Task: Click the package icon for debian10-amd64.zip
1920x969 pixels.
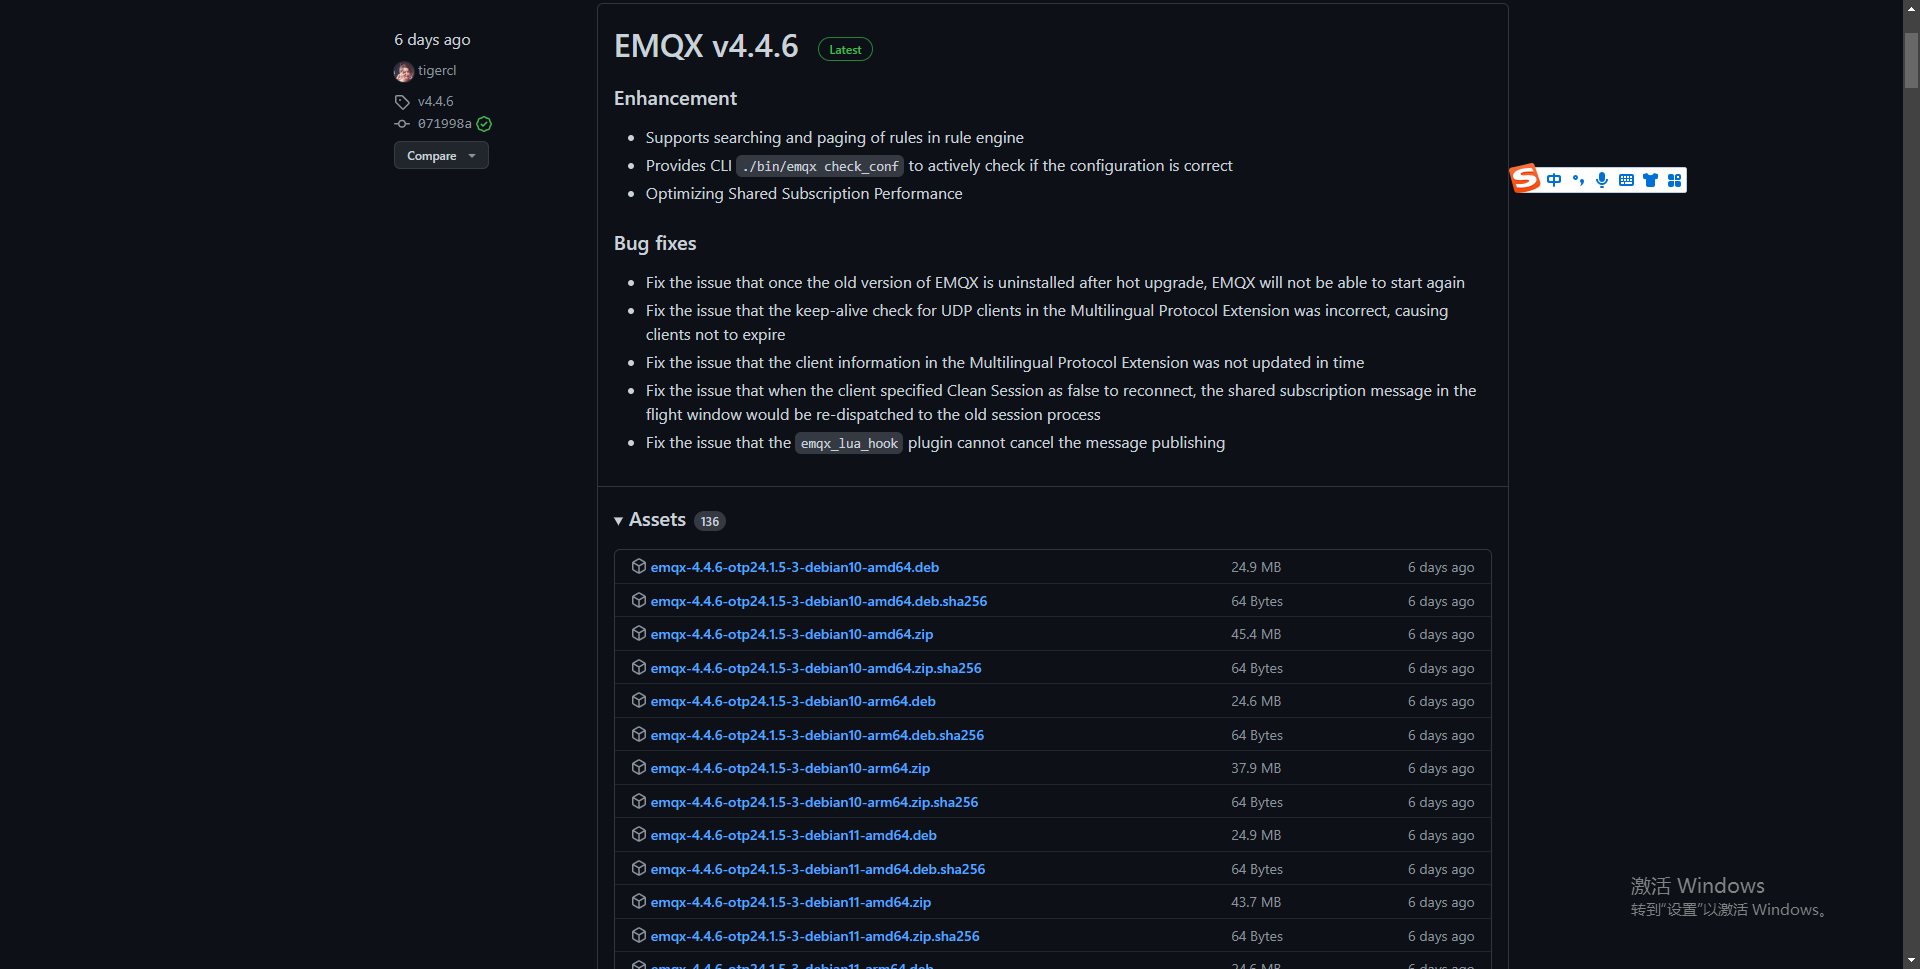Action: (x=639, y=633)
